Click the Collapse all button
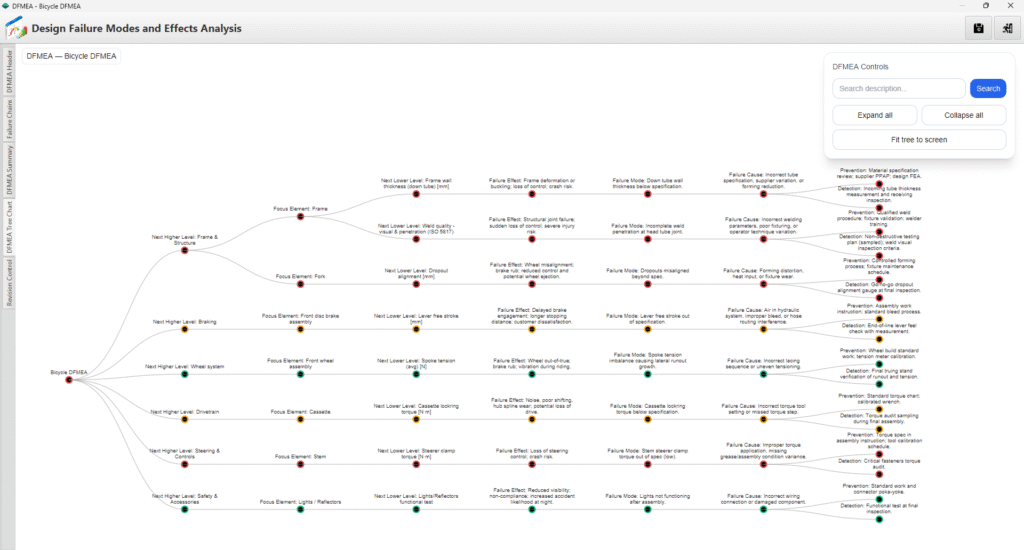Screen dimensions: 1024x550 click(963, 115)
